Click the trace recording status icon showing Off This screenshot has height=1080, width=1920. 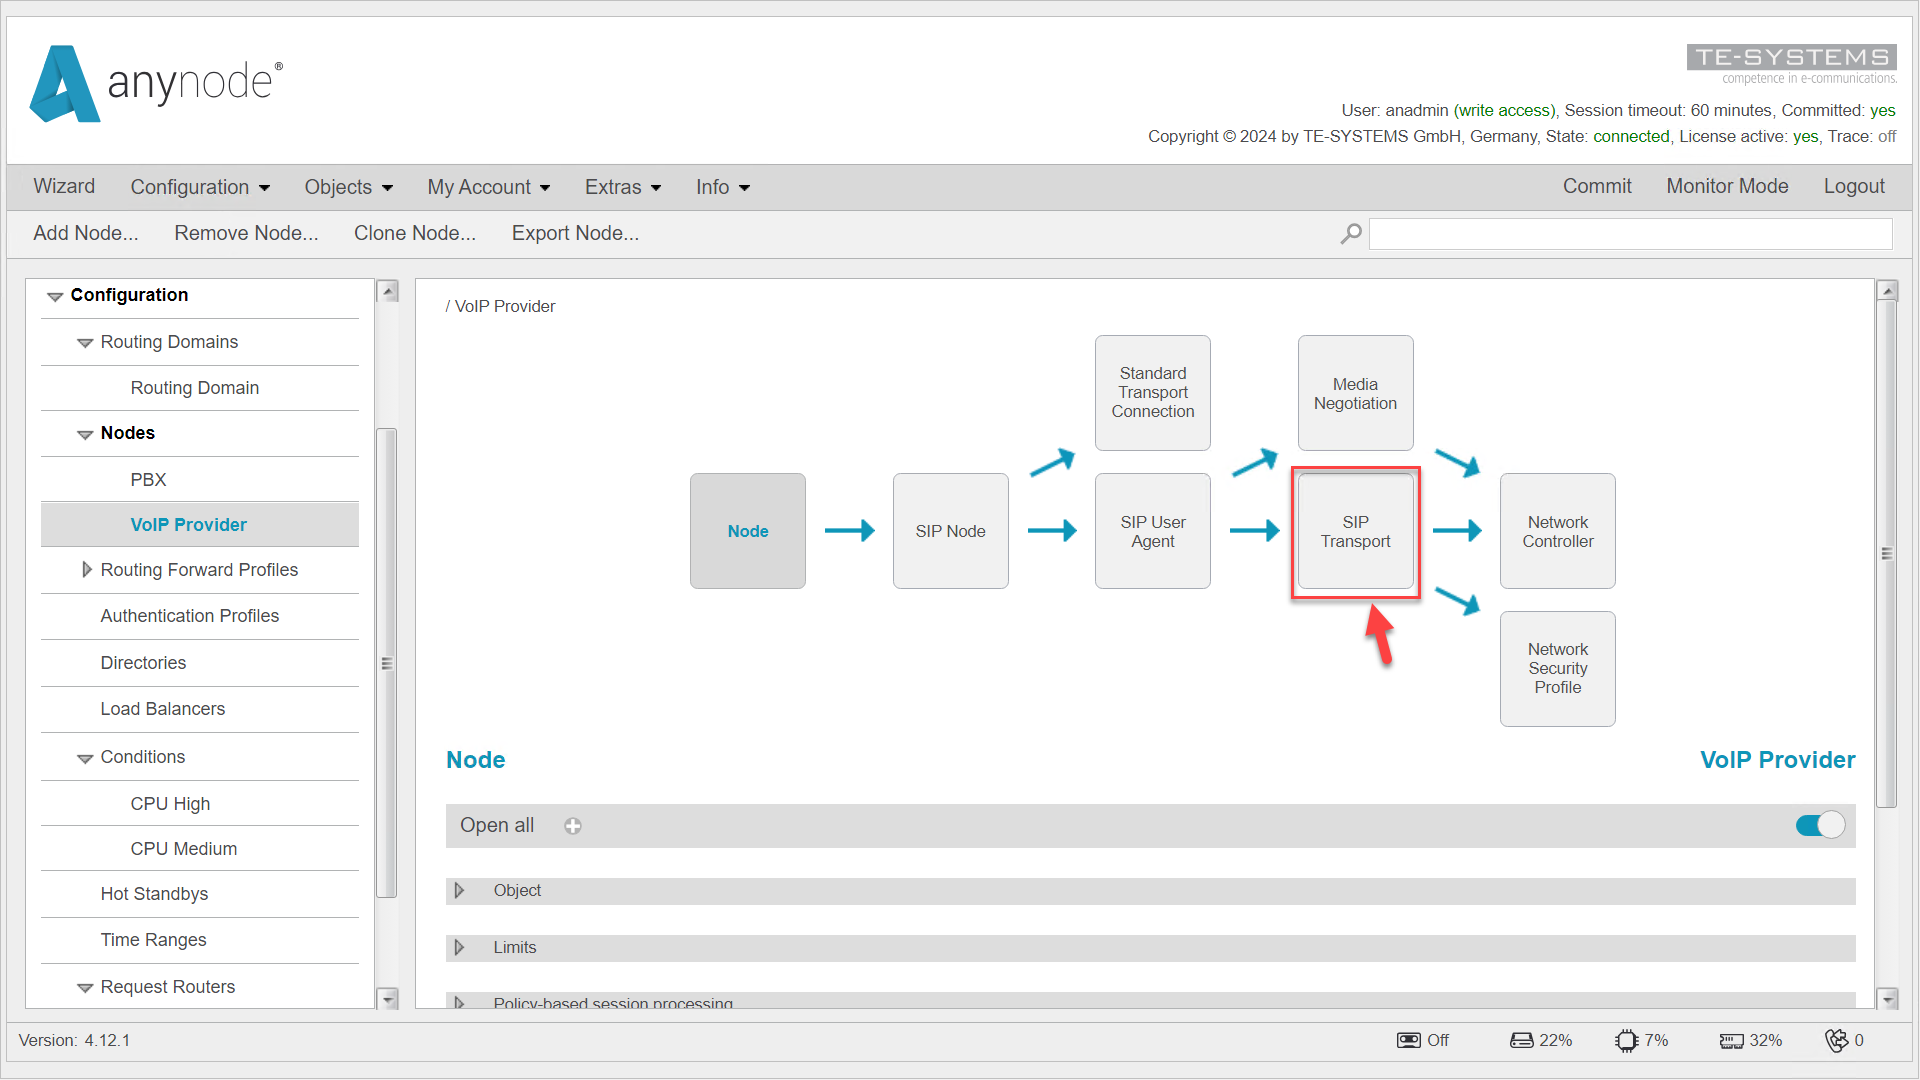click(1409, 1040)
